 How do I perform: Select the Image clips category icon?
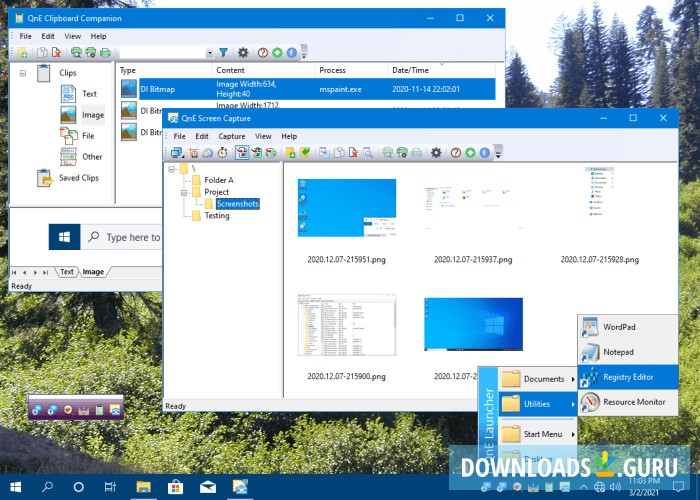tap(68, 114)
